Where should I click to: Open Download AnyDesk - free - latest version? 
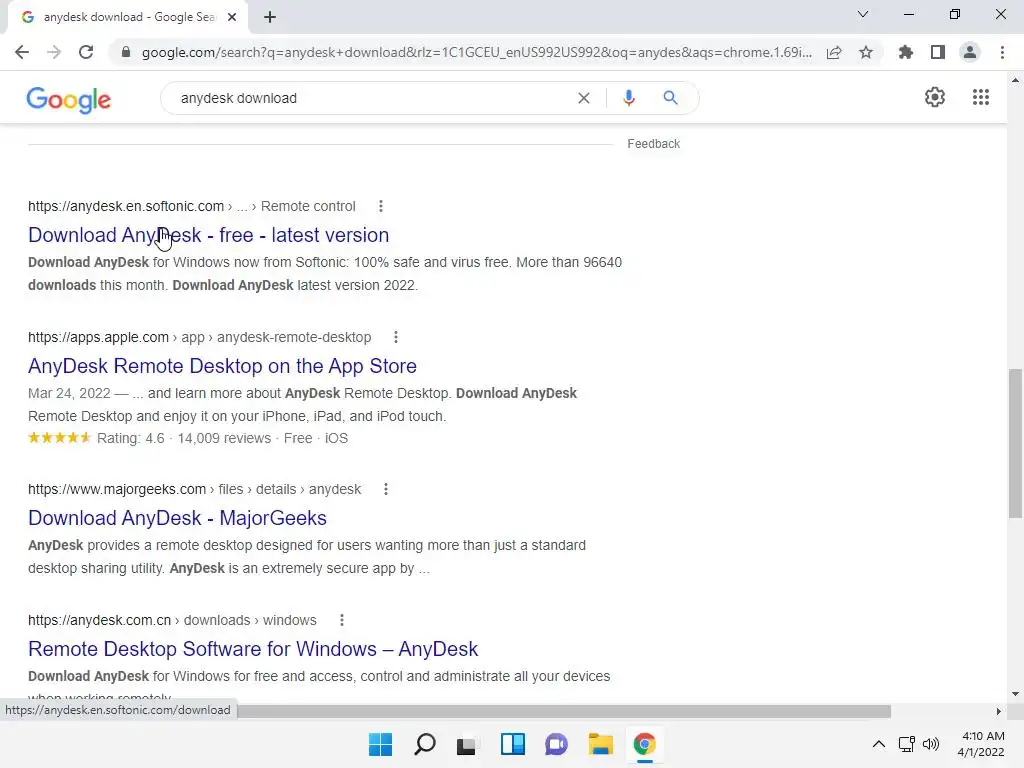point(208,235)
